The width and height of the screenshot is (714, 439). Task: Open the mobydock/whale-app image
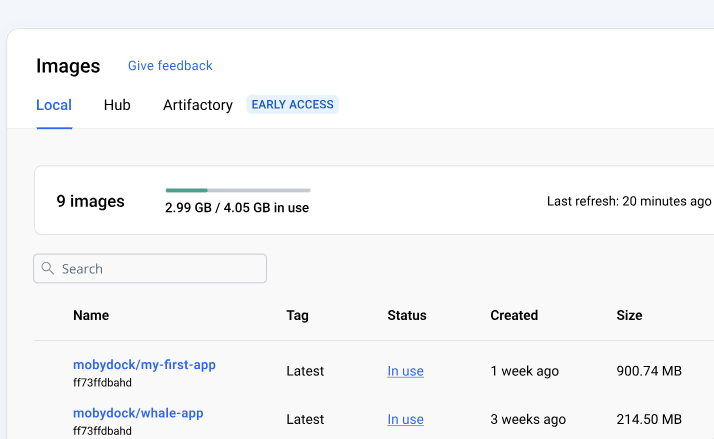[x=138, y=413]
